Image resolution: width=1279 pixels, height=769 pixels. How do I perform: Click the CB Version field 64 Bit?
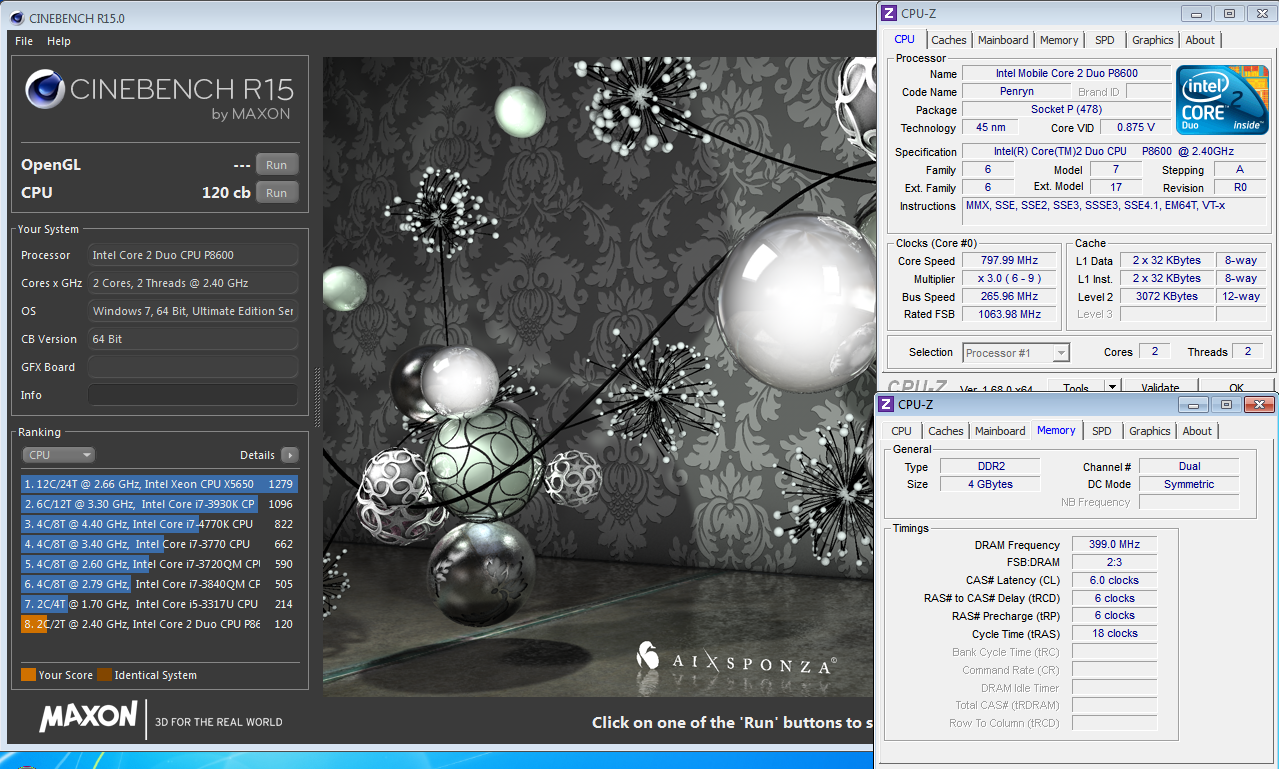[193, 339]
